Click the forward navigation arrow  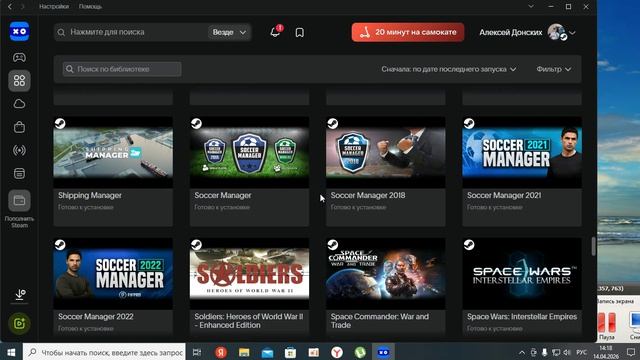click(22, 7)
